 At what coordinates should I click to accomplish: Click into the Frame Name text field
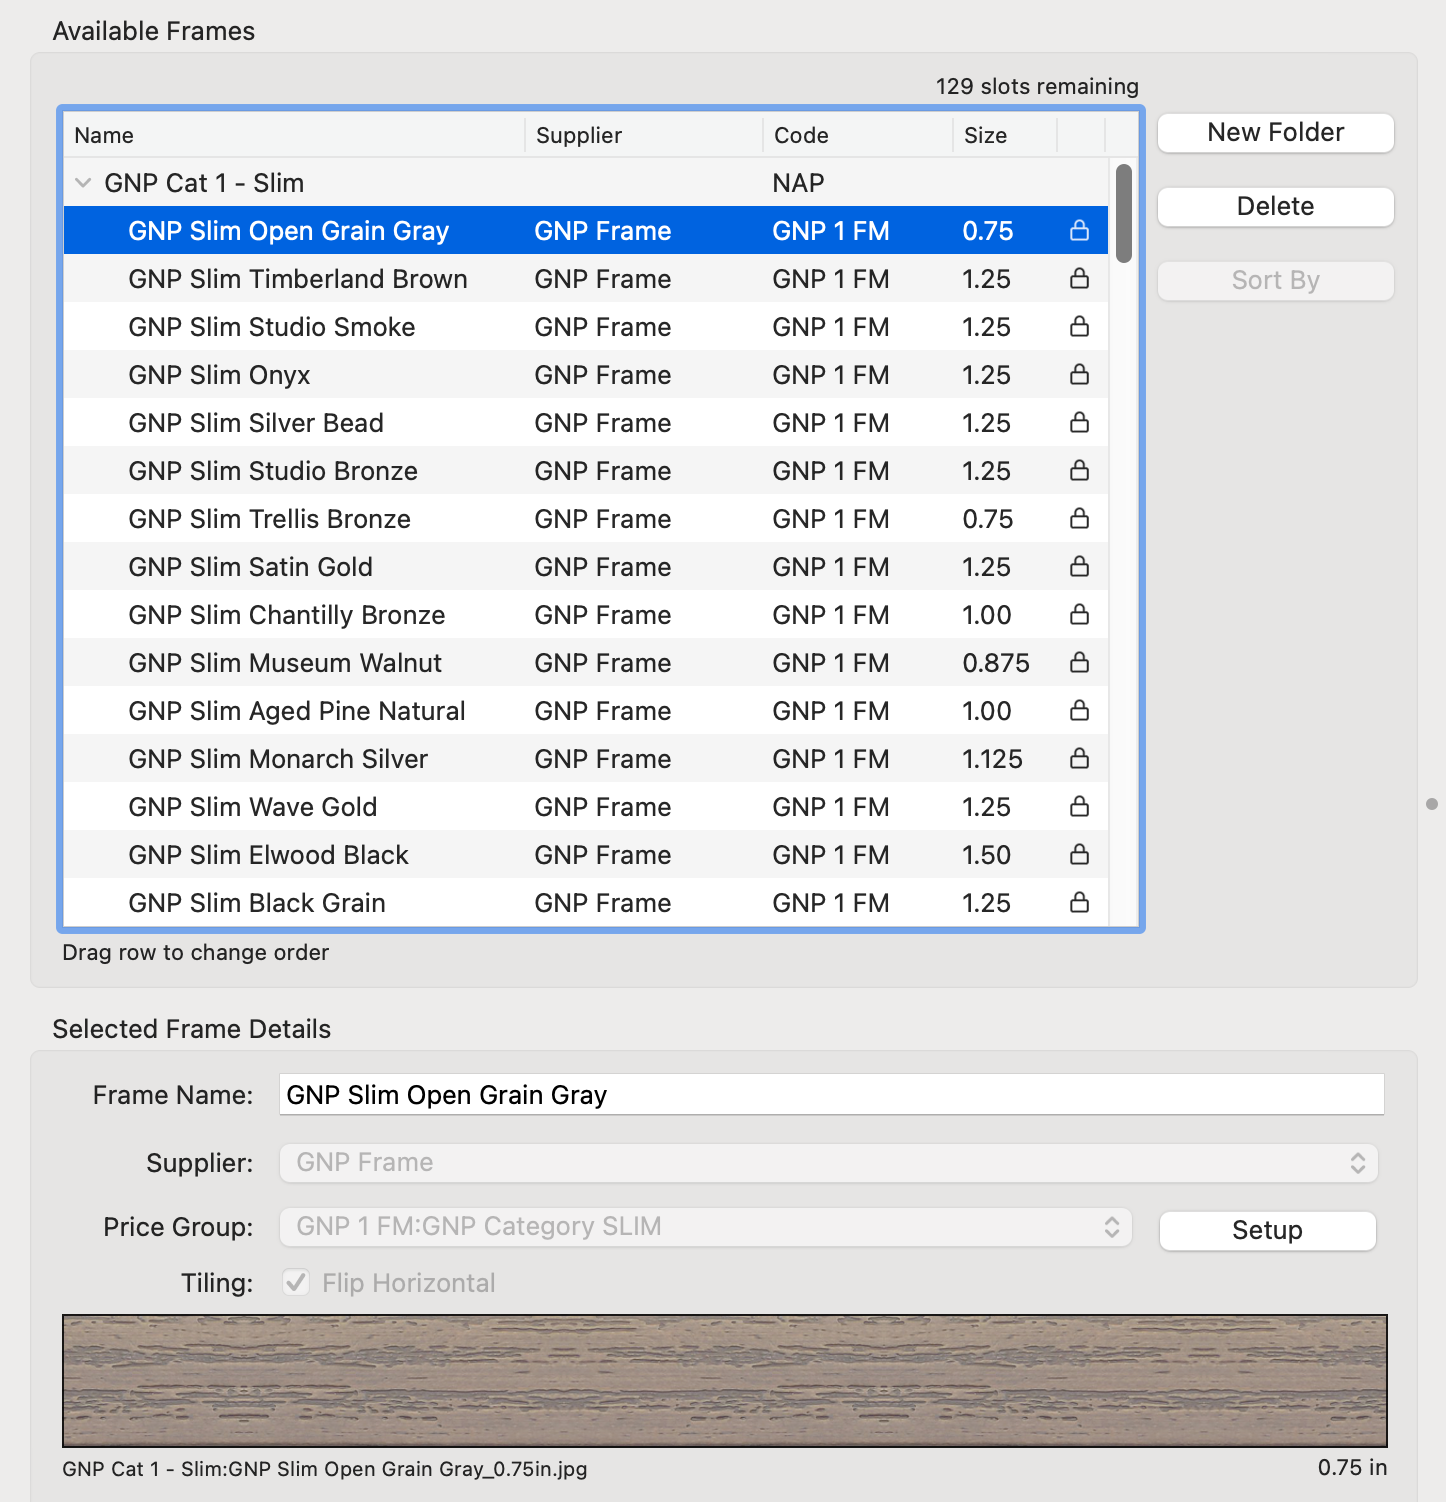point(831,1095)
